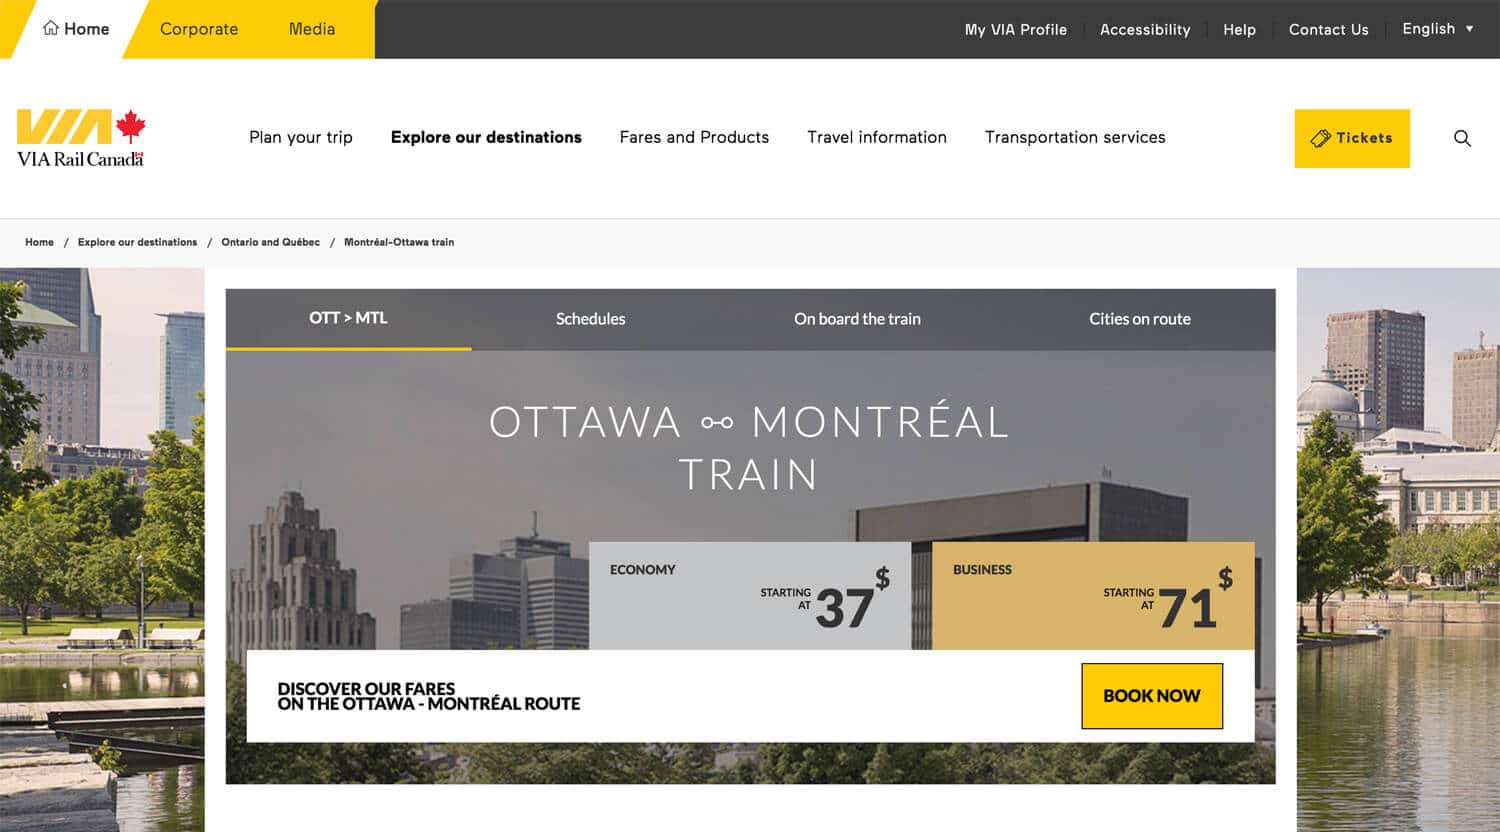Open Transportation services menu
1500x832 pixels.
[x=1075, y=137]
